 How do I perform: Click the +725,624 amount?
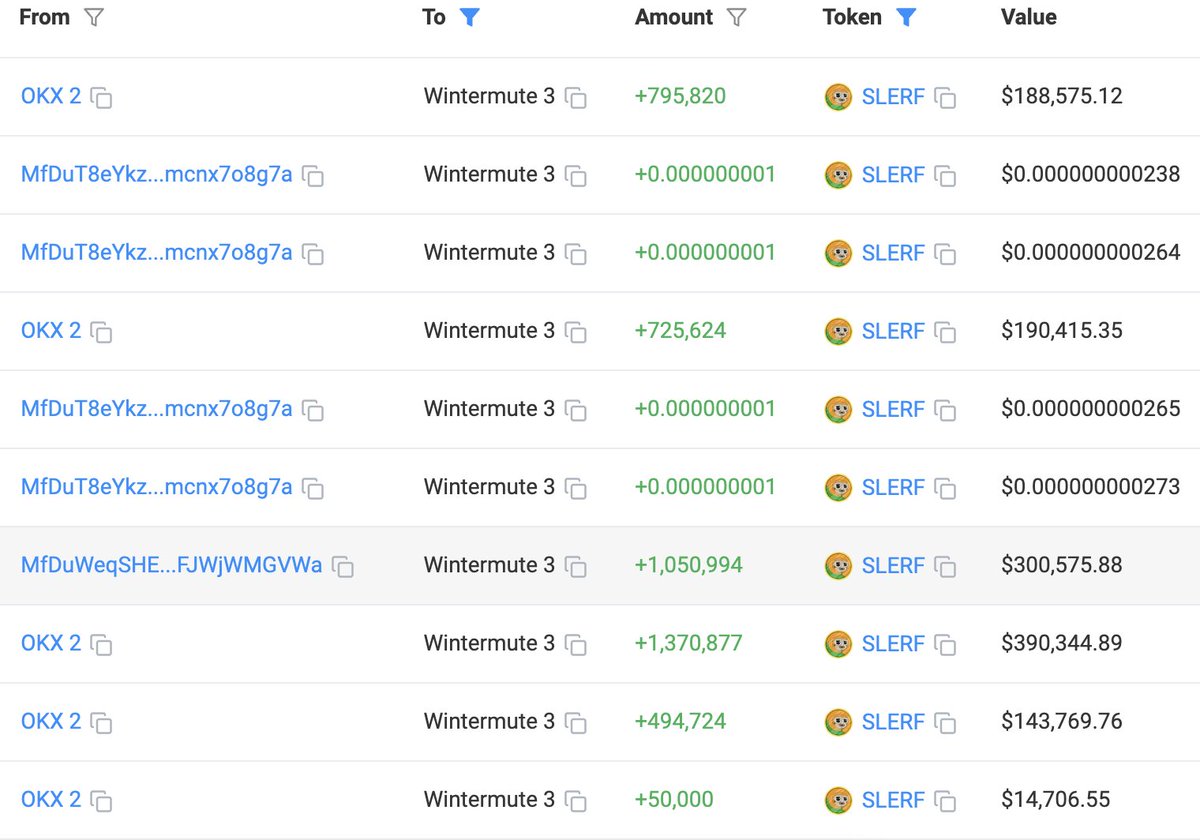click(x=680, y=330)
